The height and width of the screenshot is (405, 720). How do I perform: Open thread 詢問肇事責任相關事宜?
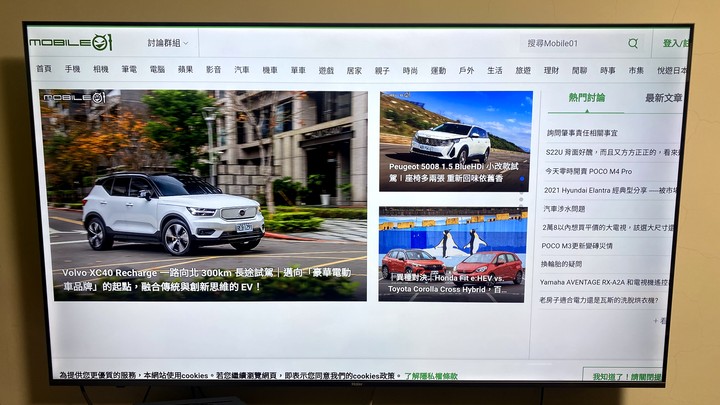click(582, 133)
